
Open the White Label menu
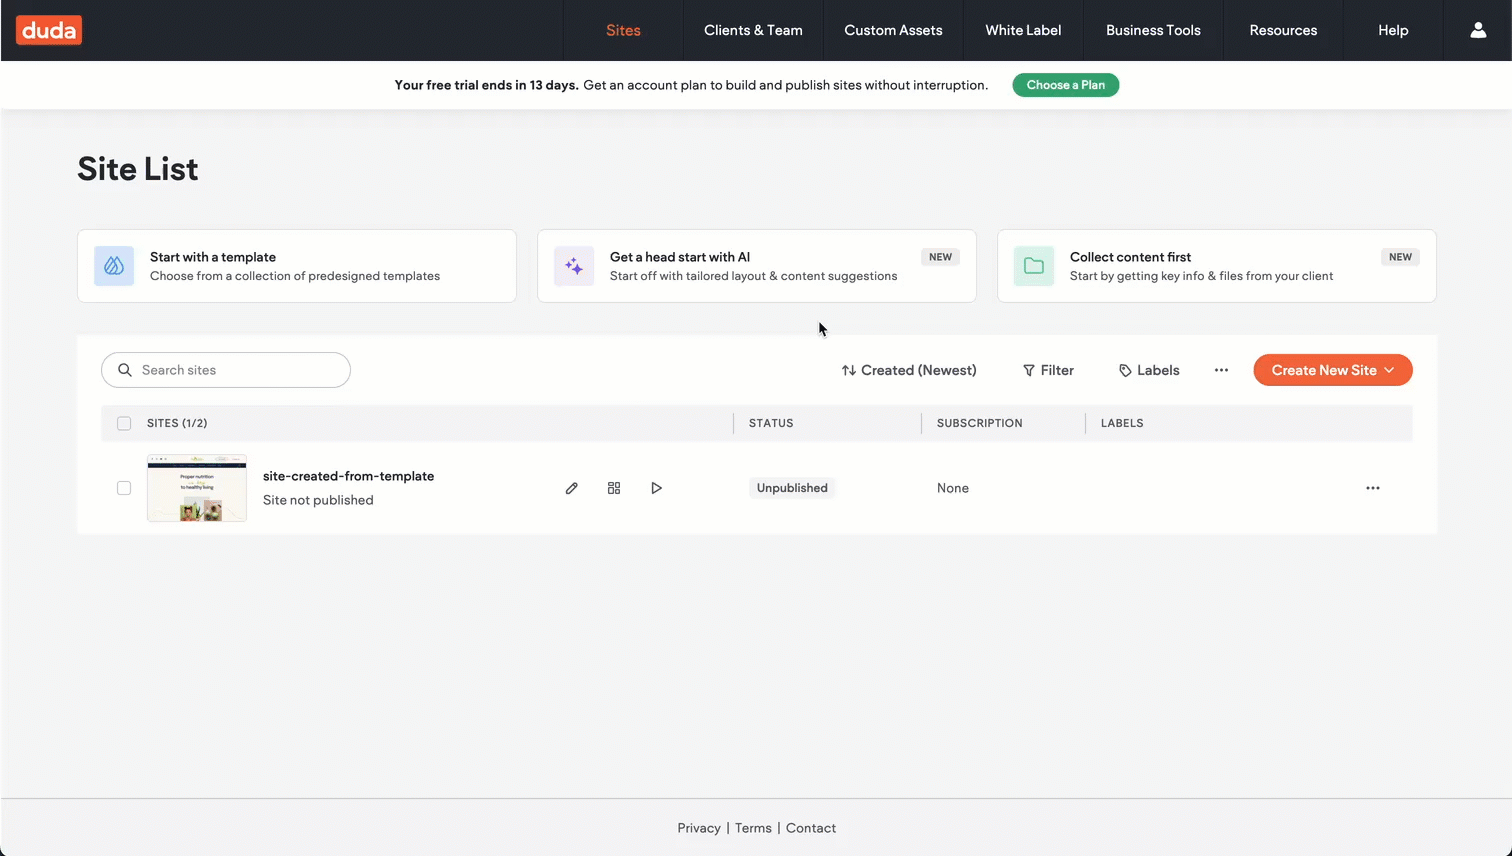(x=1023, y=30)
